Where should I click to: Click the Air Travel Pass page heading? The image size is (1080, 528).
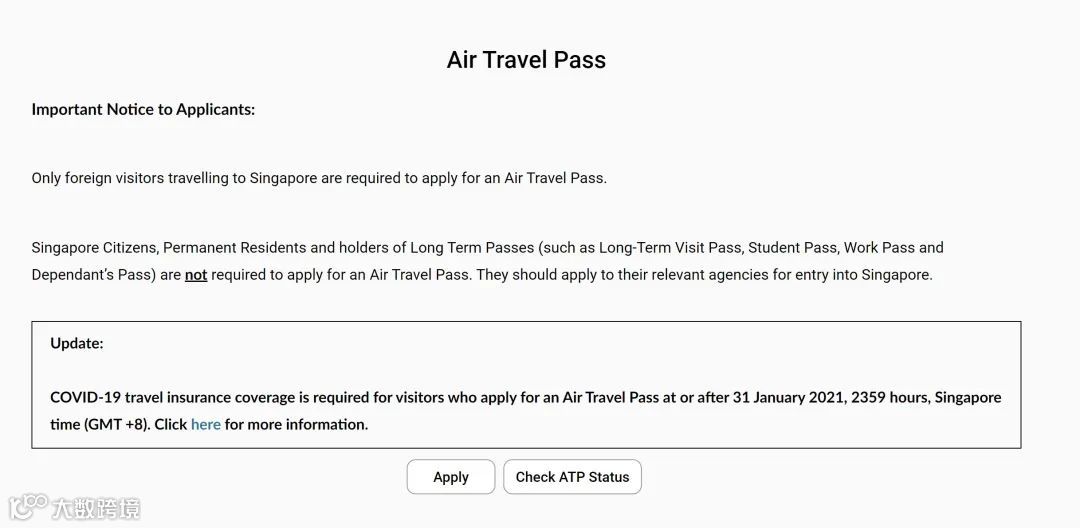pos(526,60)
